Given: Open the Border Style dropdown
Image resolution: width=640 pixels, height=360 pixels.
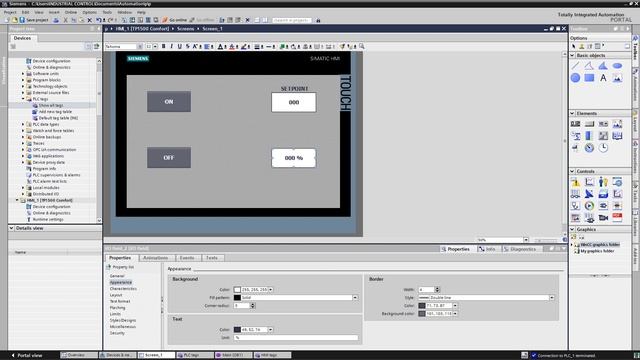Looking at the screenshot, I should coord(552,298).
